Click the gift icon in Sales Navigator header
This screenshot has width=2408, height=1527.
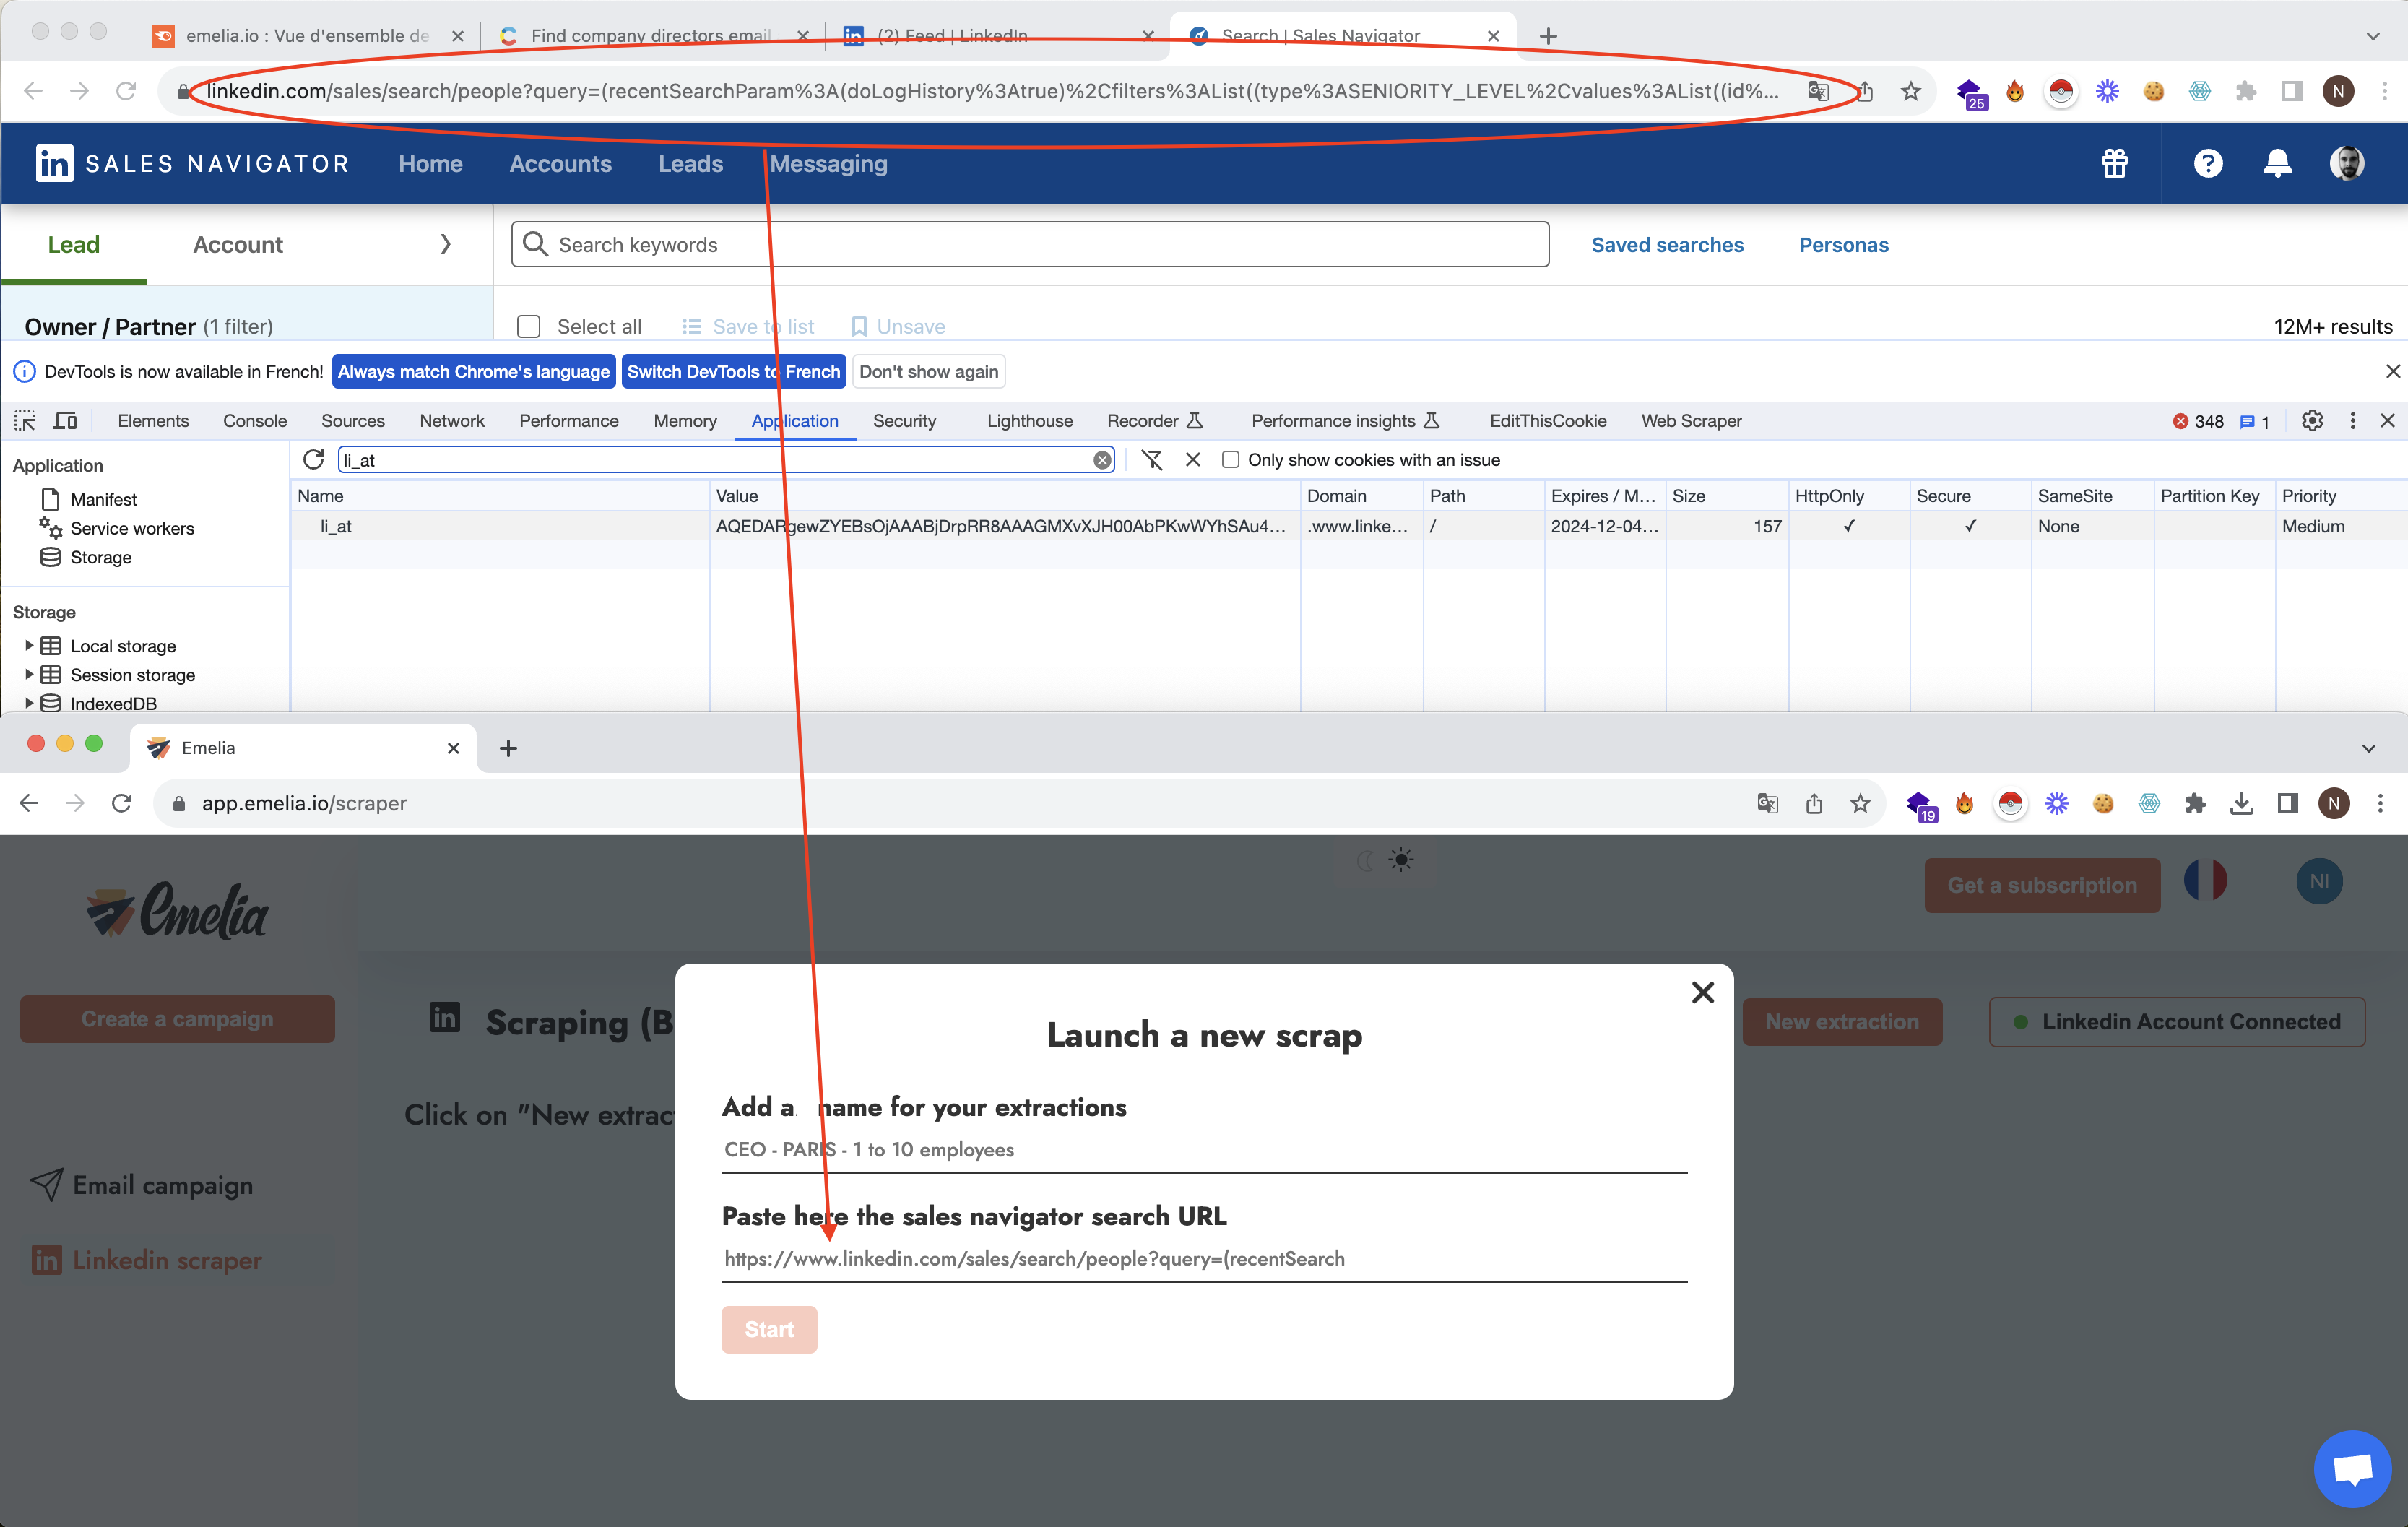point(2114,163)
